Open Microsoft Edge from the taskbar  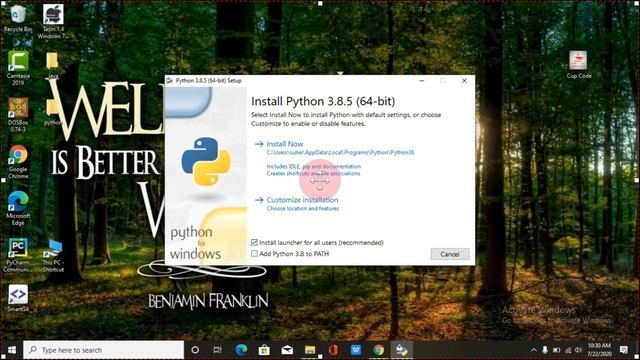coord(241,350)
